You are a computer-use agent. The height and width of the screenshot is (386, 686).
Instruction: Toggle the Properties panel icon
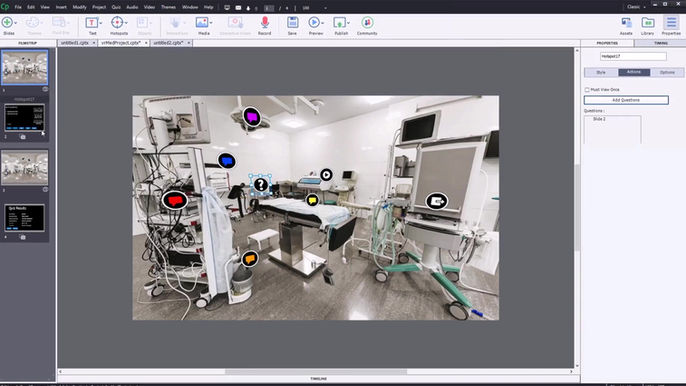pos(671,22)
